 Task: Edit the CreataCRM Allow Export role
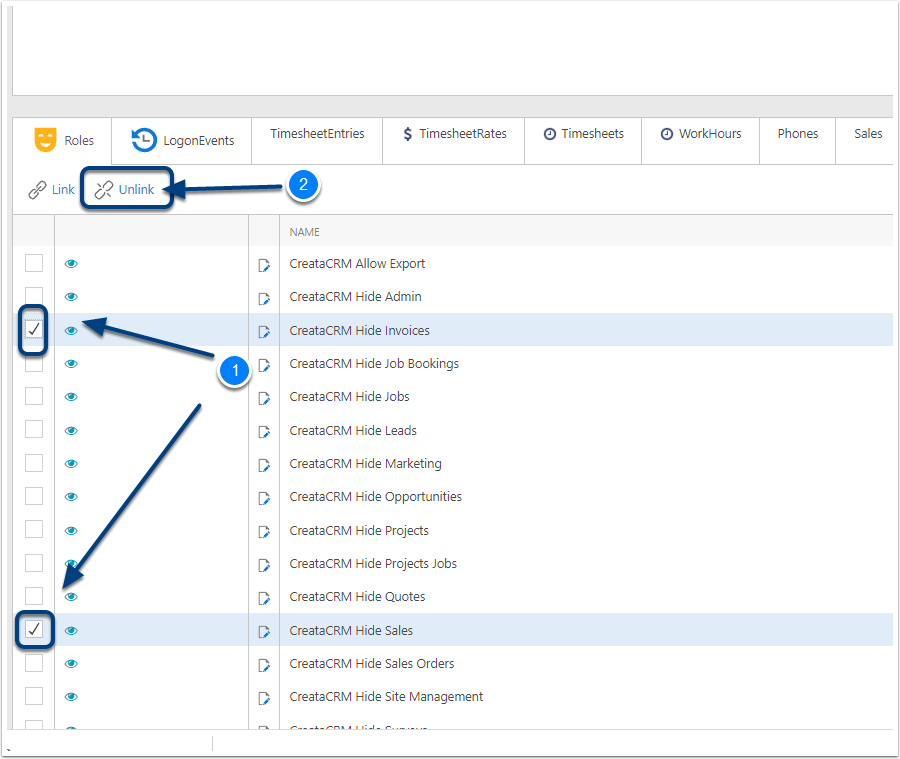pos(264,265)
